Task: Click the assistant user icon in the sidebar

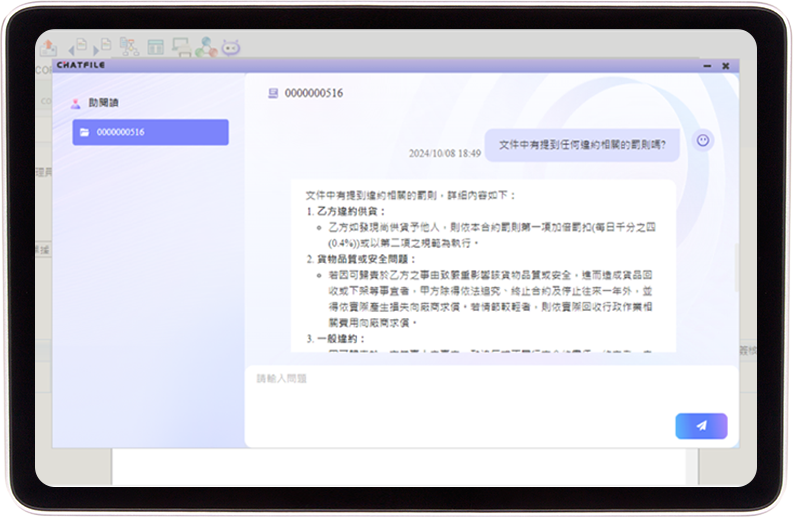Action: click(75, 103)
